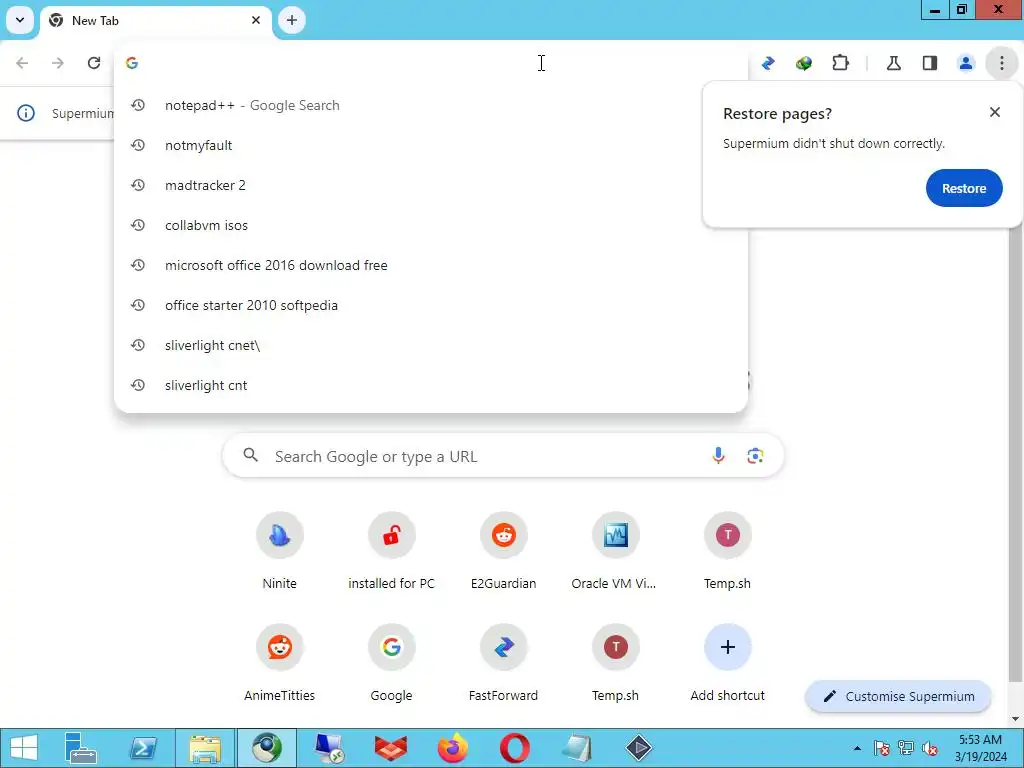Launch Opera from the taskbar
1024x768 pixels.
pyautogui.click(x=515, y=748)
